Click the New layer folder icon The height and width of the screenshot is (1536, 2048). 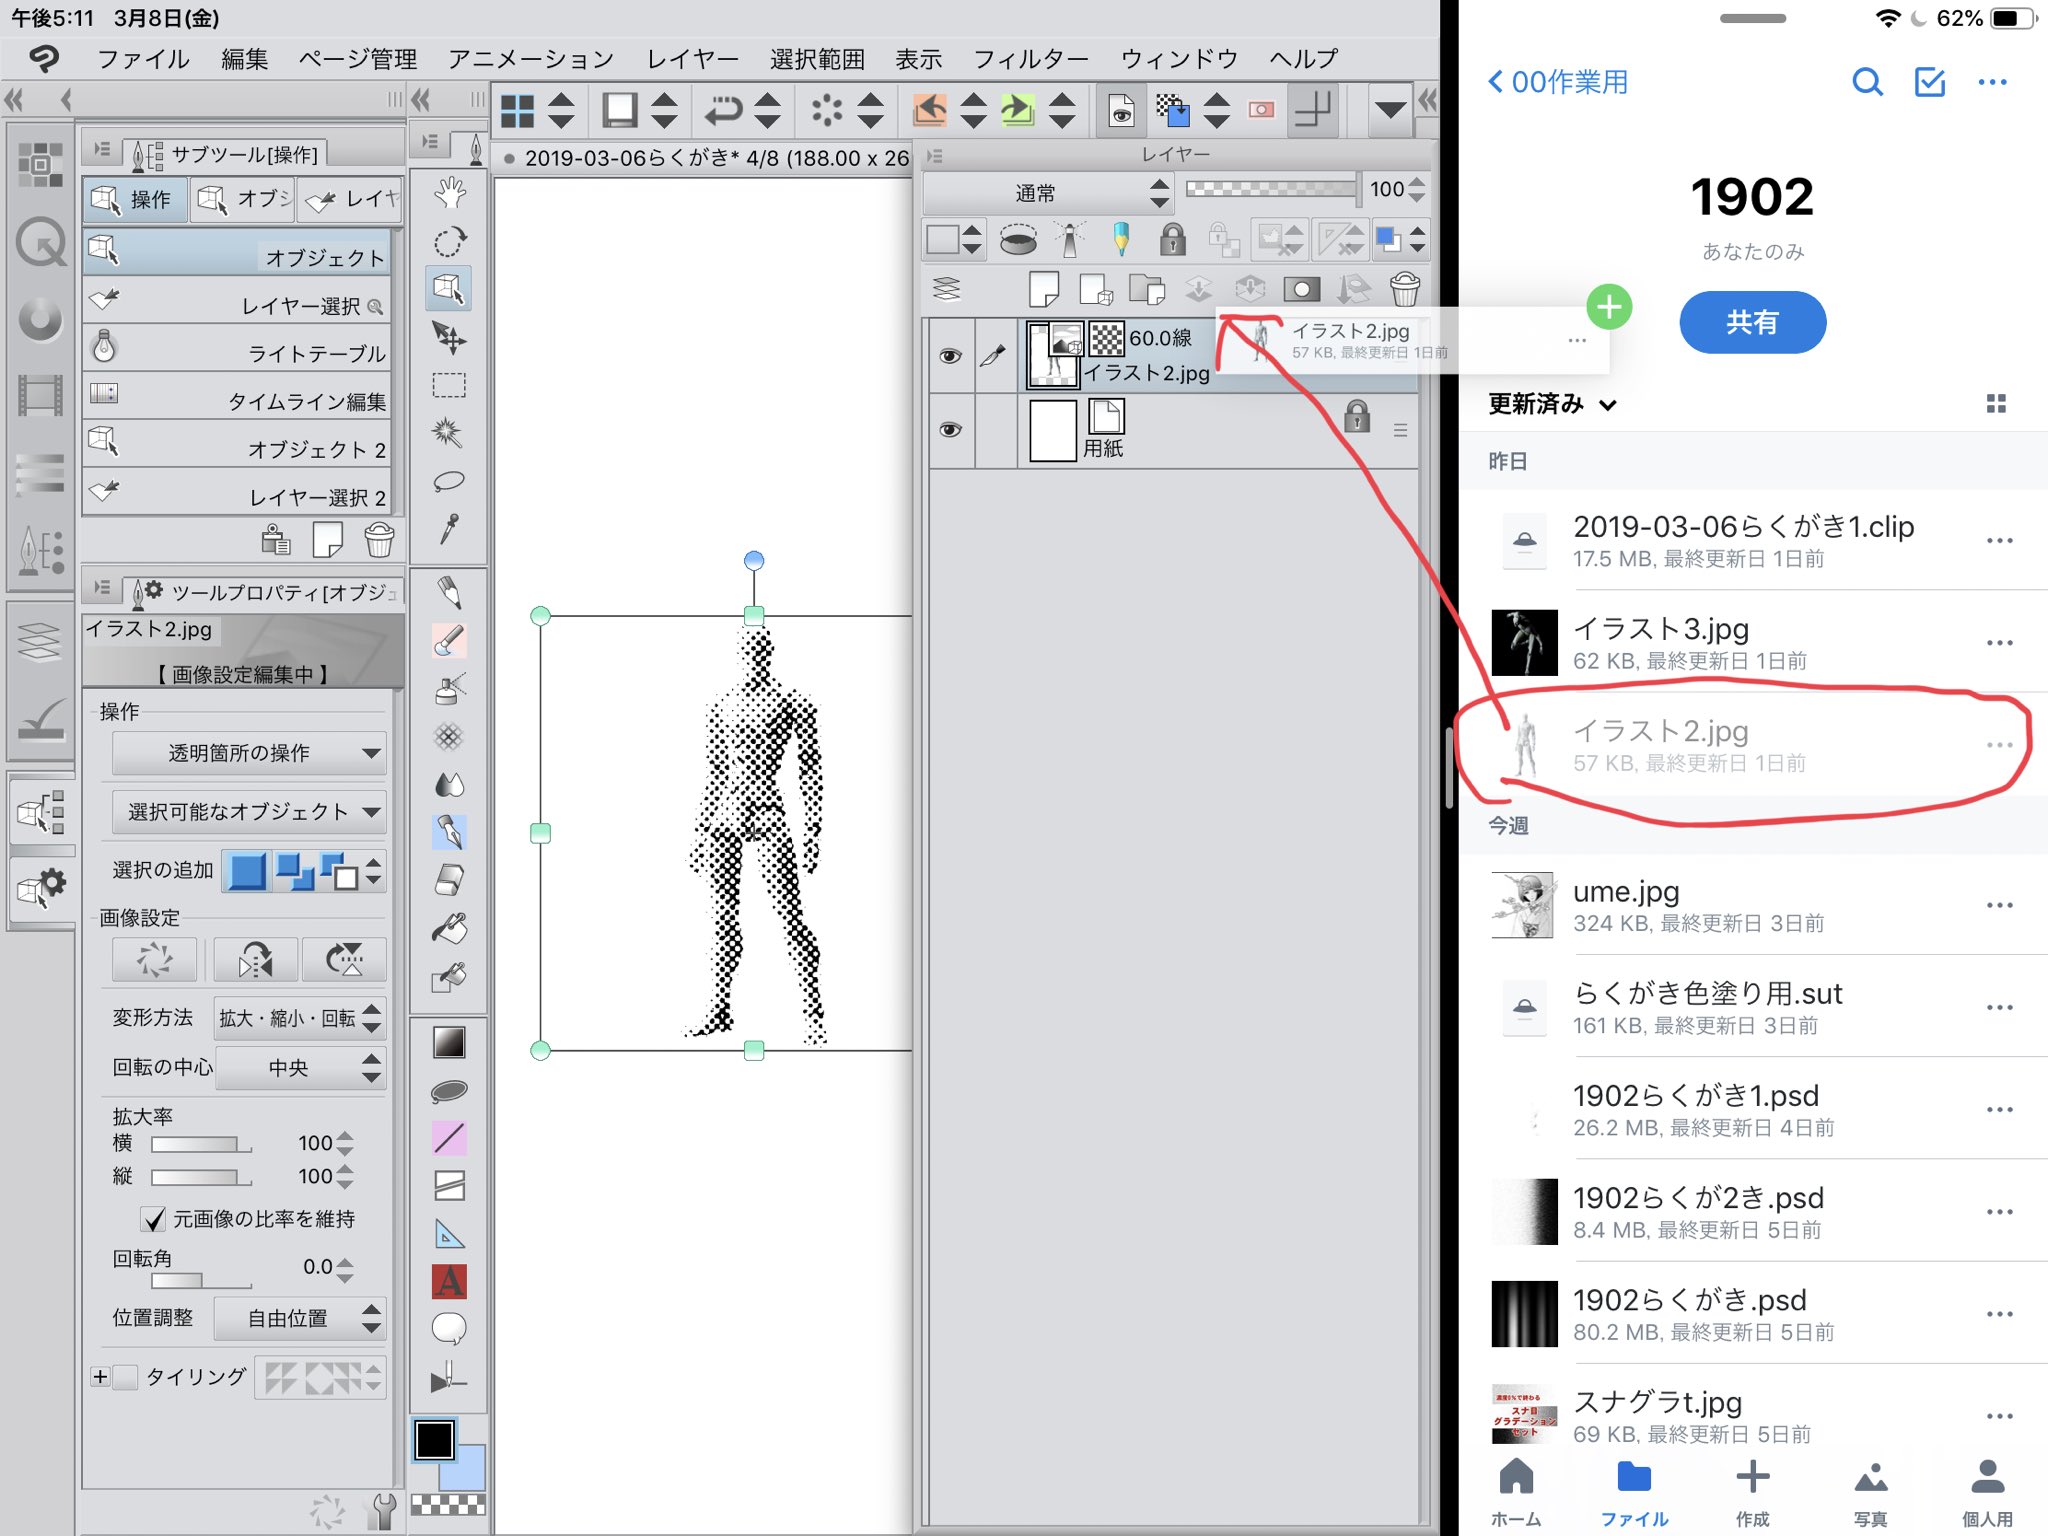[1147, 290]
